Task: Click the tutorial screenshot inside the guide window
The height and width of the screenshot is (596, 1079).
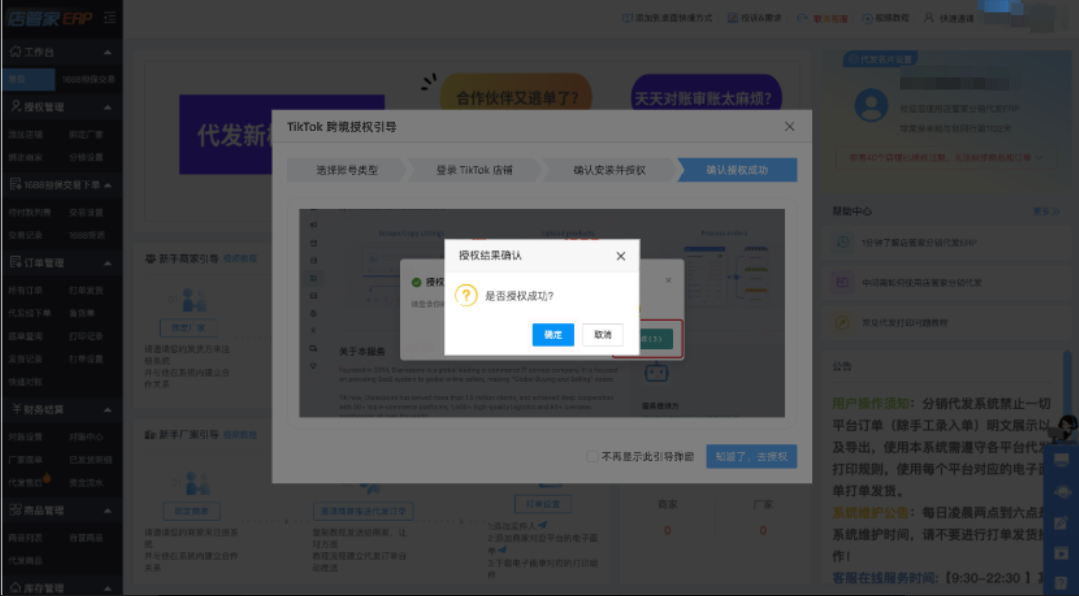Action: [x=542, y=313]
